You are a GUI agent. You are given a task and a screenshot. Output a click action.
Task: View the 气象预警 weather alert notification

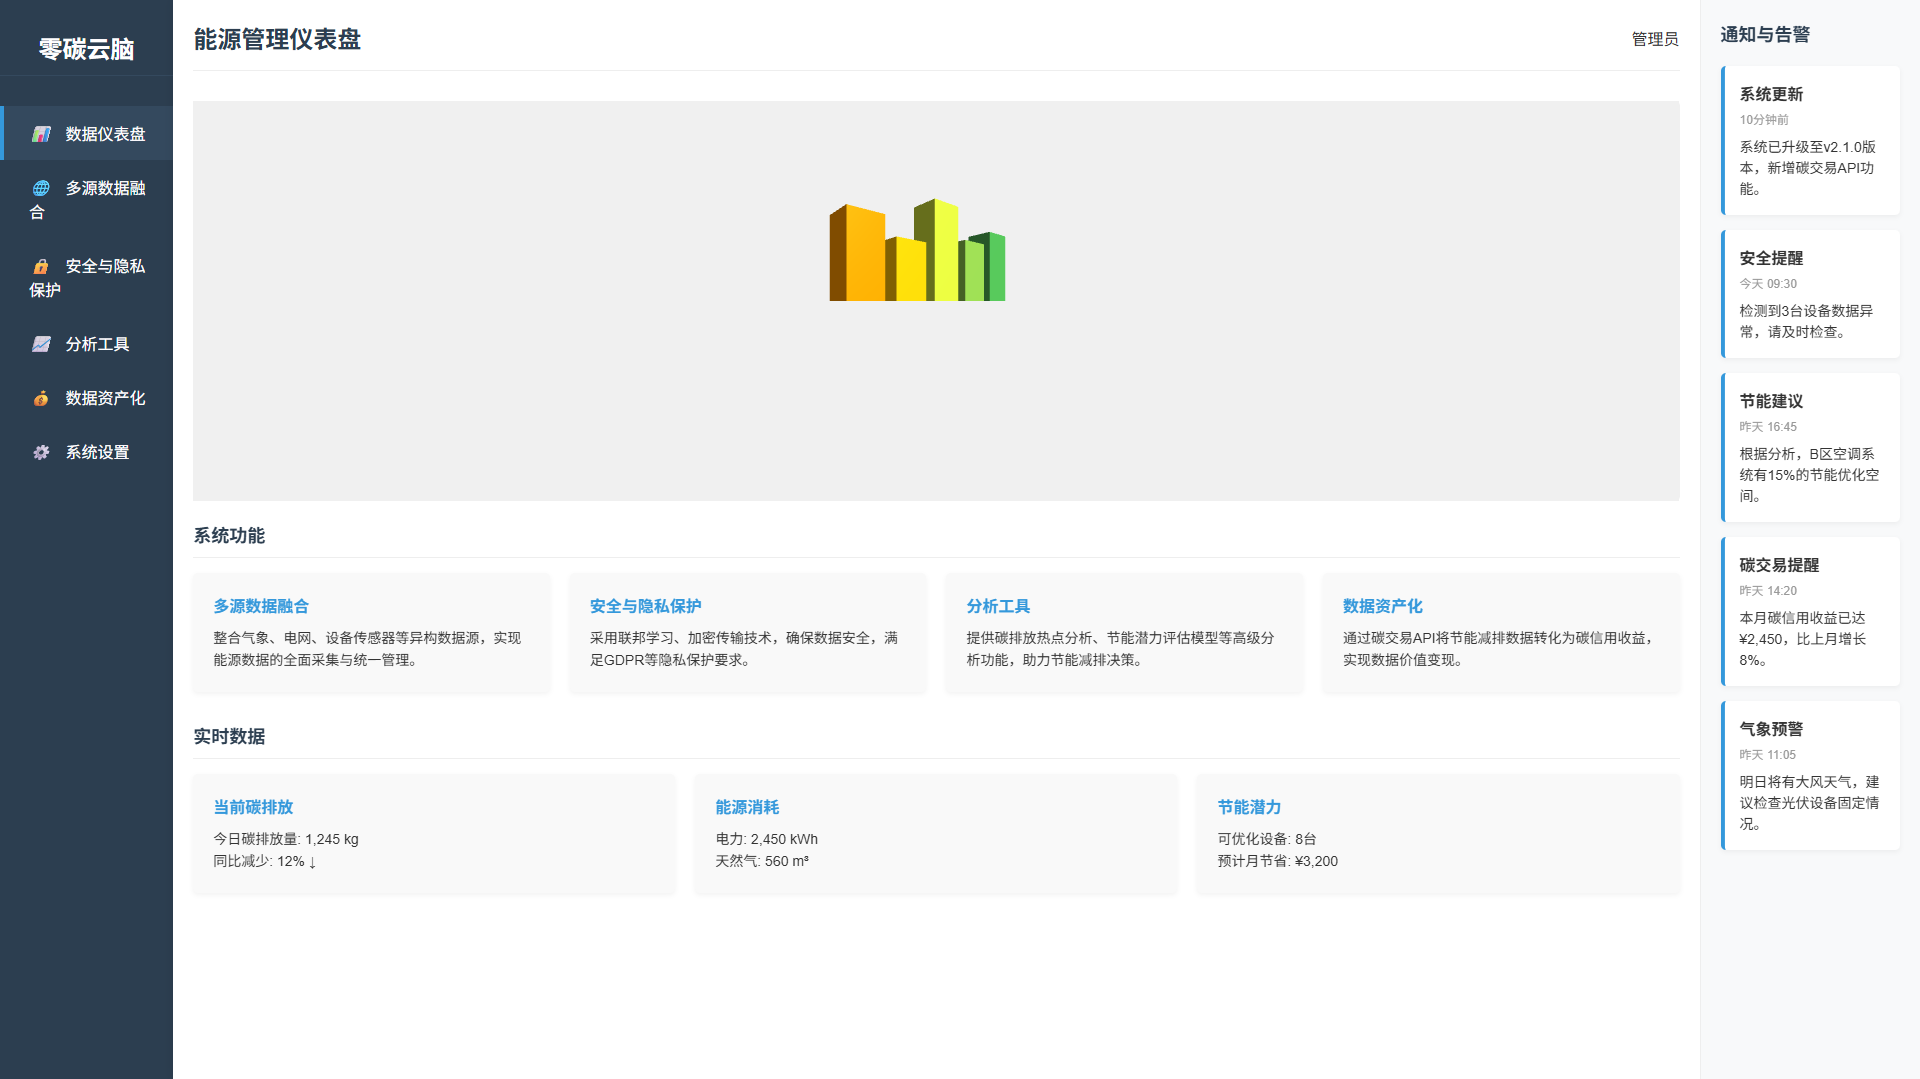tap(1811, 775)
